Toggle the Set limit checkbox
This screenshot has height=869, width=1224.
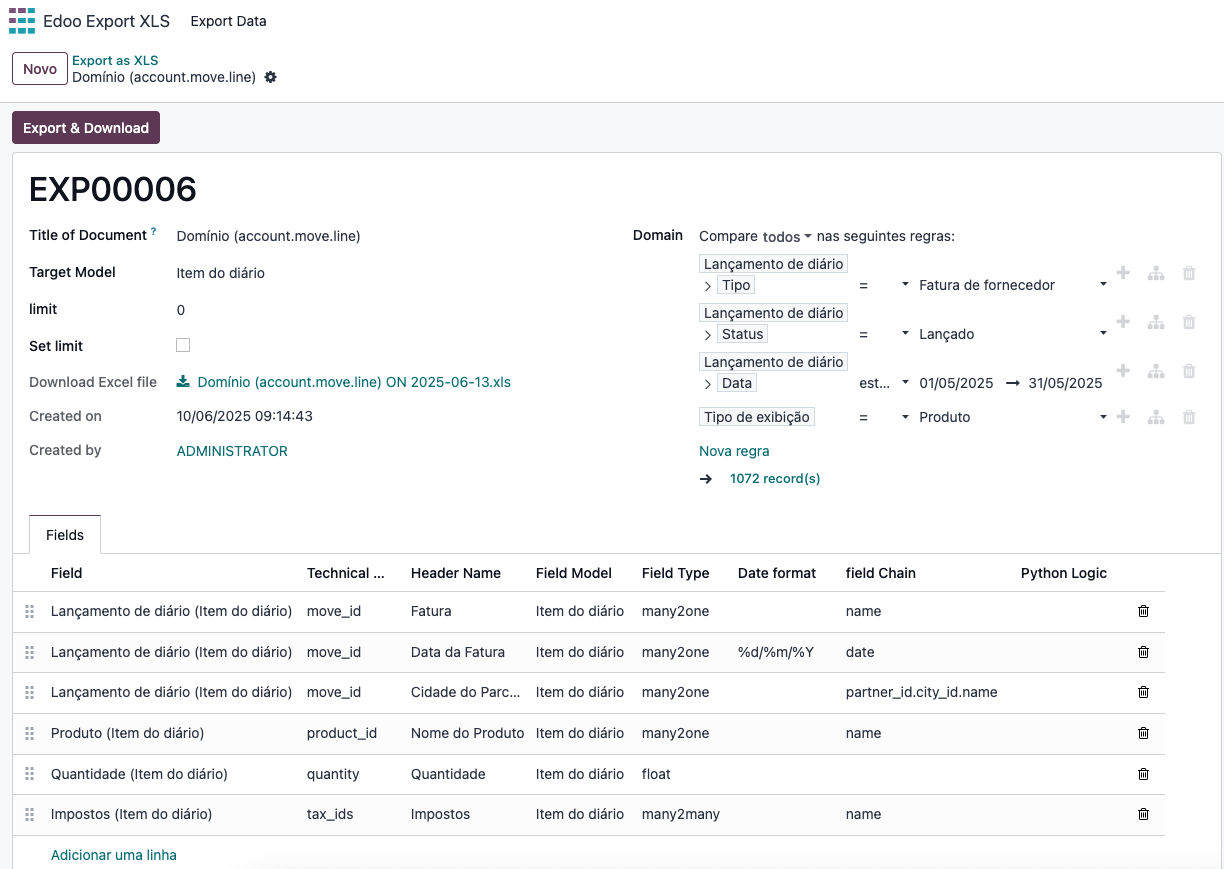click(x=183, y=345)
